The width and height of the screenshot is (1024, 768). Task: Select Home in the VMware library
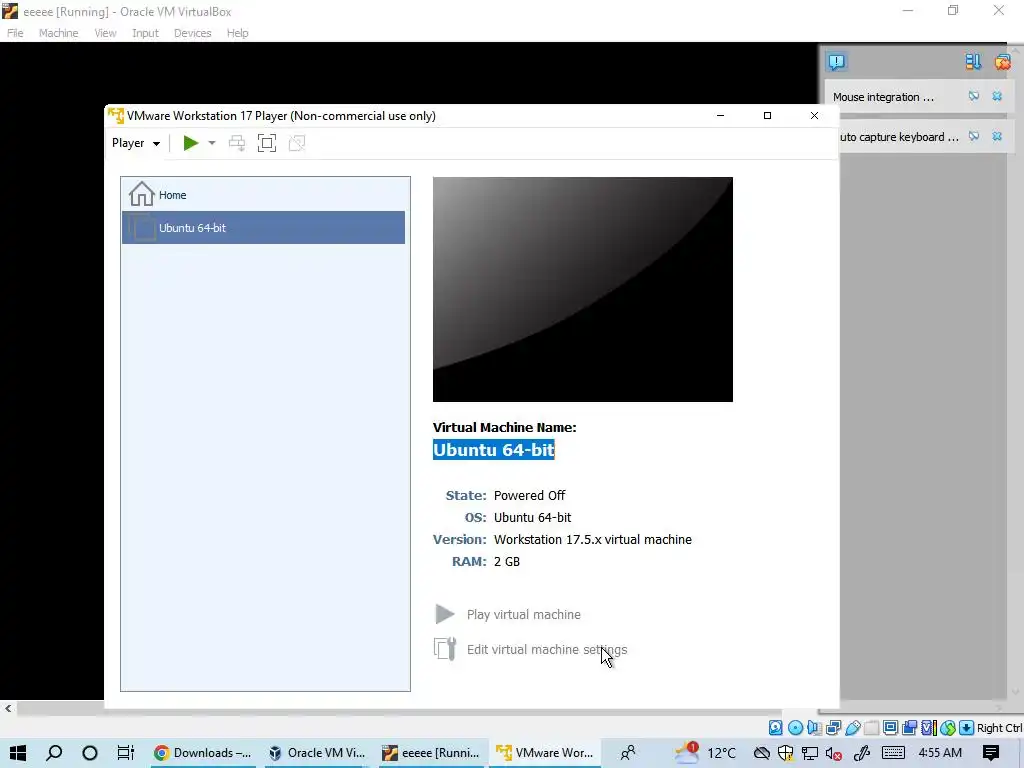pos(263,195)
